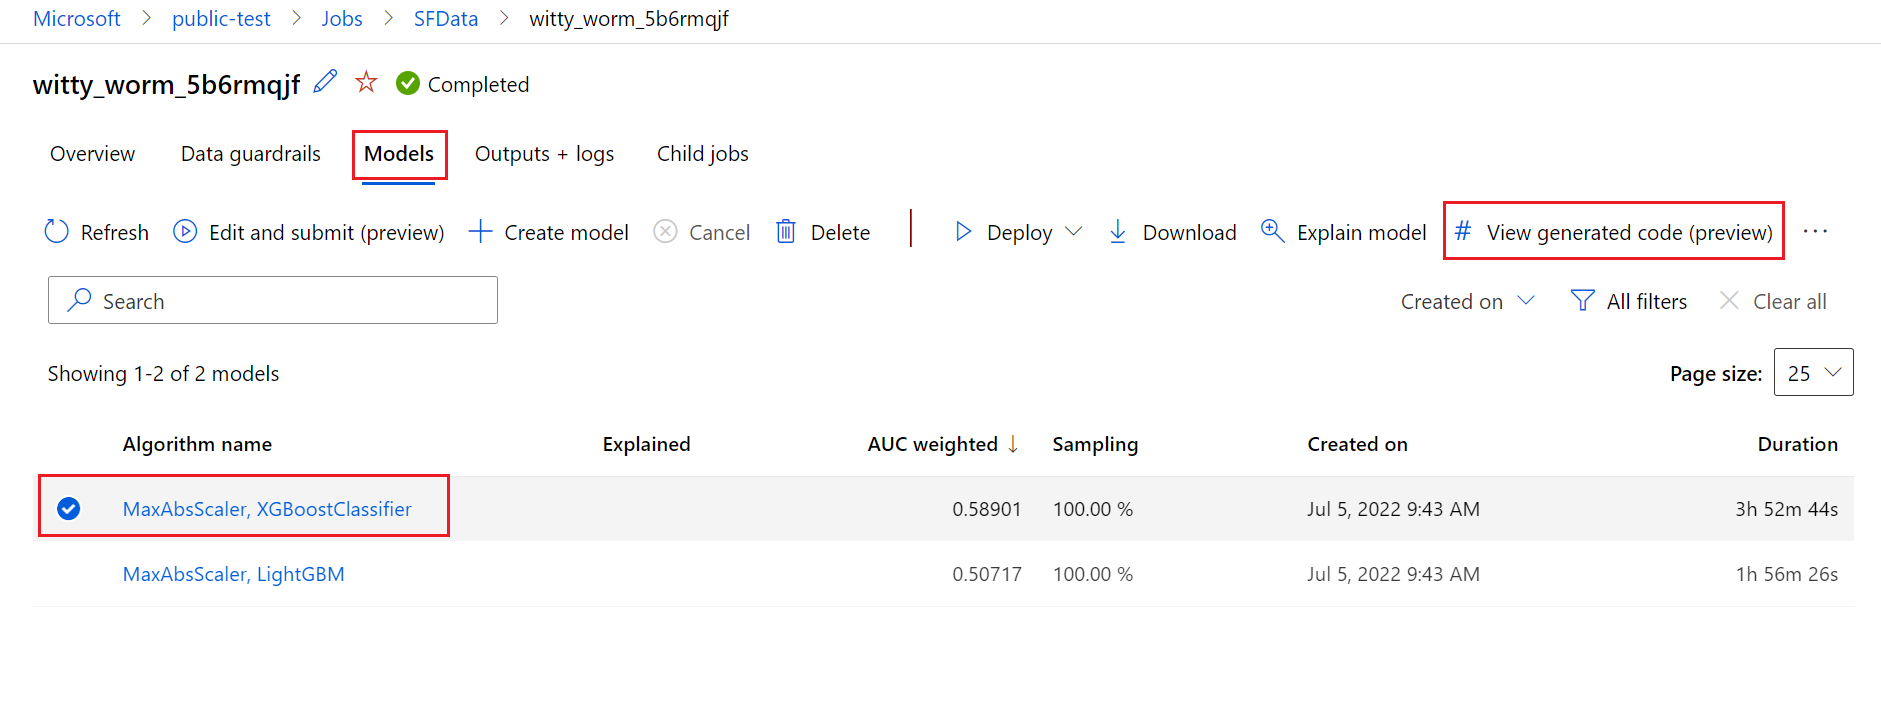Deselect the XGBoostClassifier row checkmark
This screenshot has width=1881, height=703.
tap(69, 509)
